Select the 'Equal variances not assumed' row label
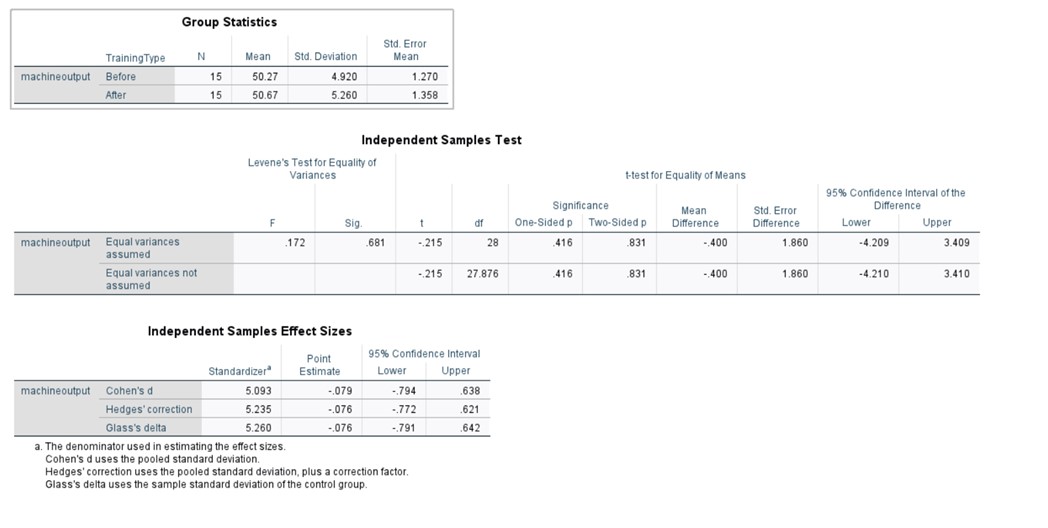 (x=150, y=279)
